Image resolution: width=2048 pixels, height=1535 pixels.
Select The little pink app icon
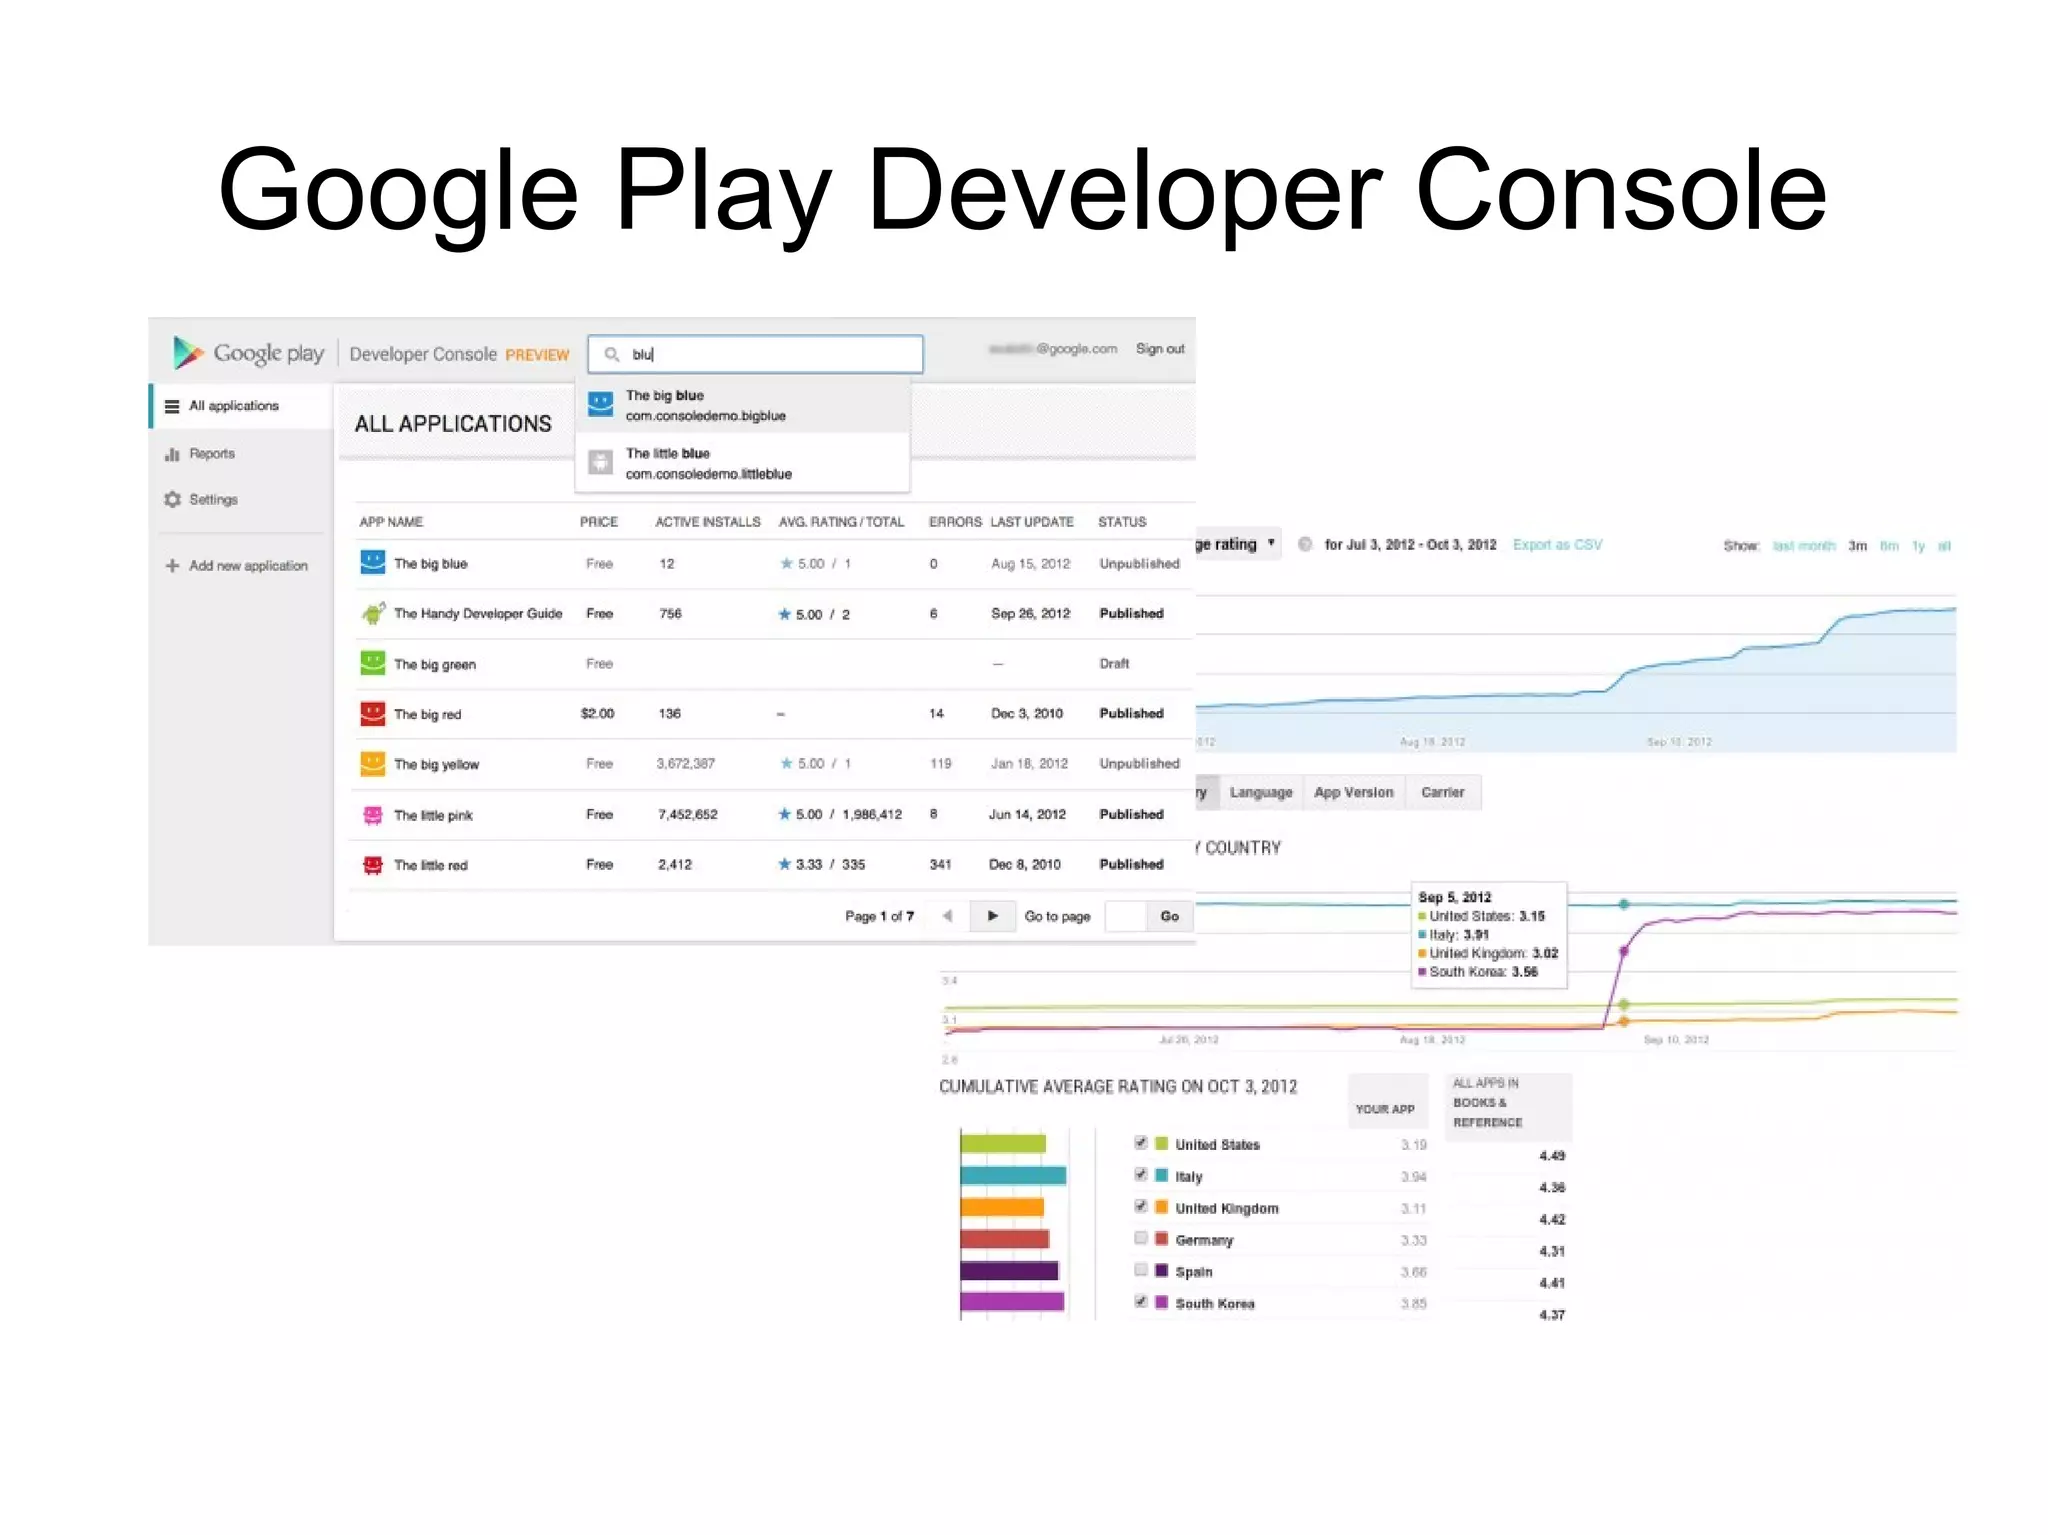point(372,815)
